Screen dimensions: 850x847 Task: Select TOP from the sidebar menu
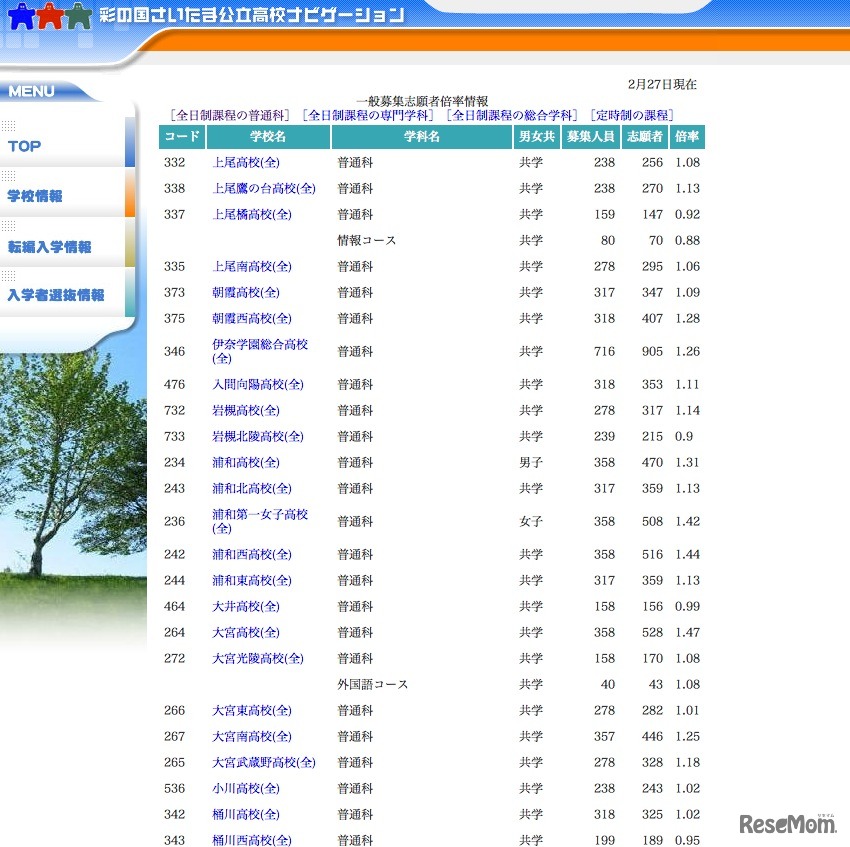[24, 146]
